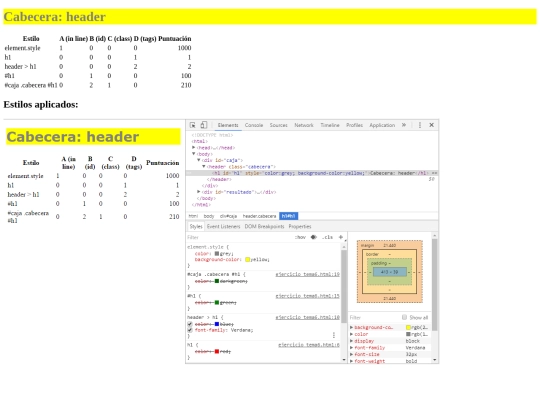Screen dimensions: 540x405
Task: Show more DevTools tabs via chevron
Action: point(404,125)
